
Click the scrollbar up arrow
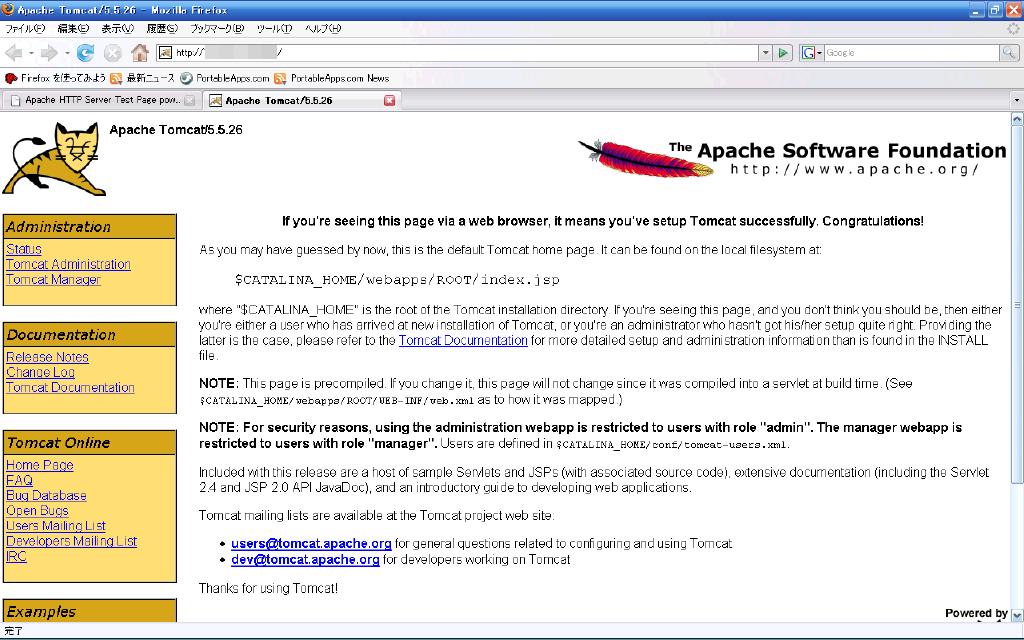1017,119
